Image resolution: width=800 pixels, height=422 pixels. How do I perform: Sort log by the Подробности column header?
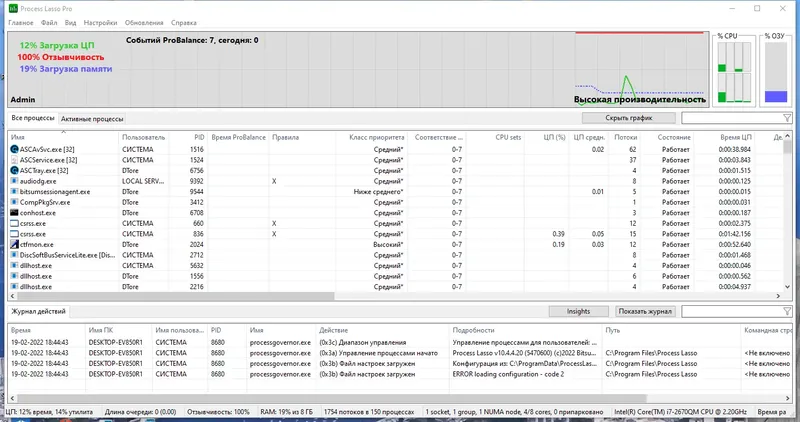point(526,330)
